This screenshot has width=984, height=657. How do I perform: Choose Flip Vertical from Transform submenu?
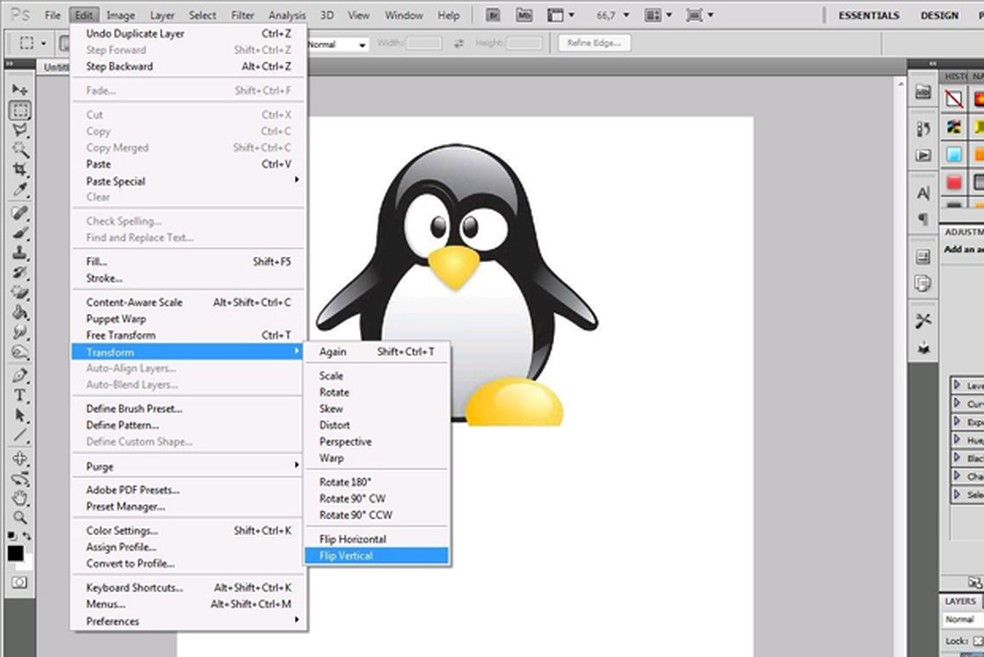[x=346, y=556]
